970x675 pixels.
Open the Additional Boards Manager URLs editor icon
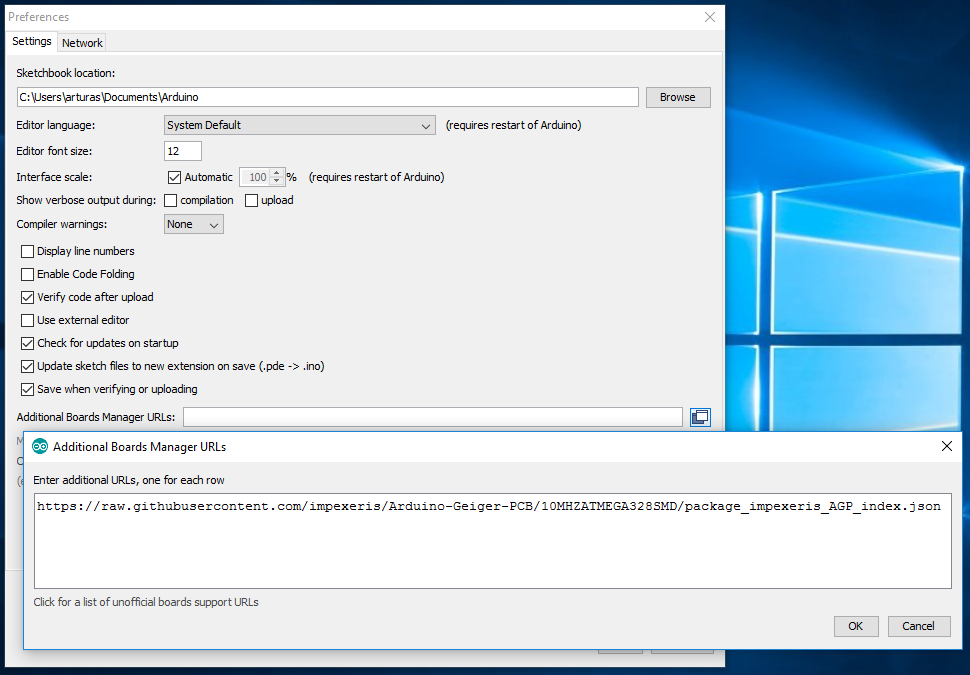pyautogui.click(x=700, y=417)
